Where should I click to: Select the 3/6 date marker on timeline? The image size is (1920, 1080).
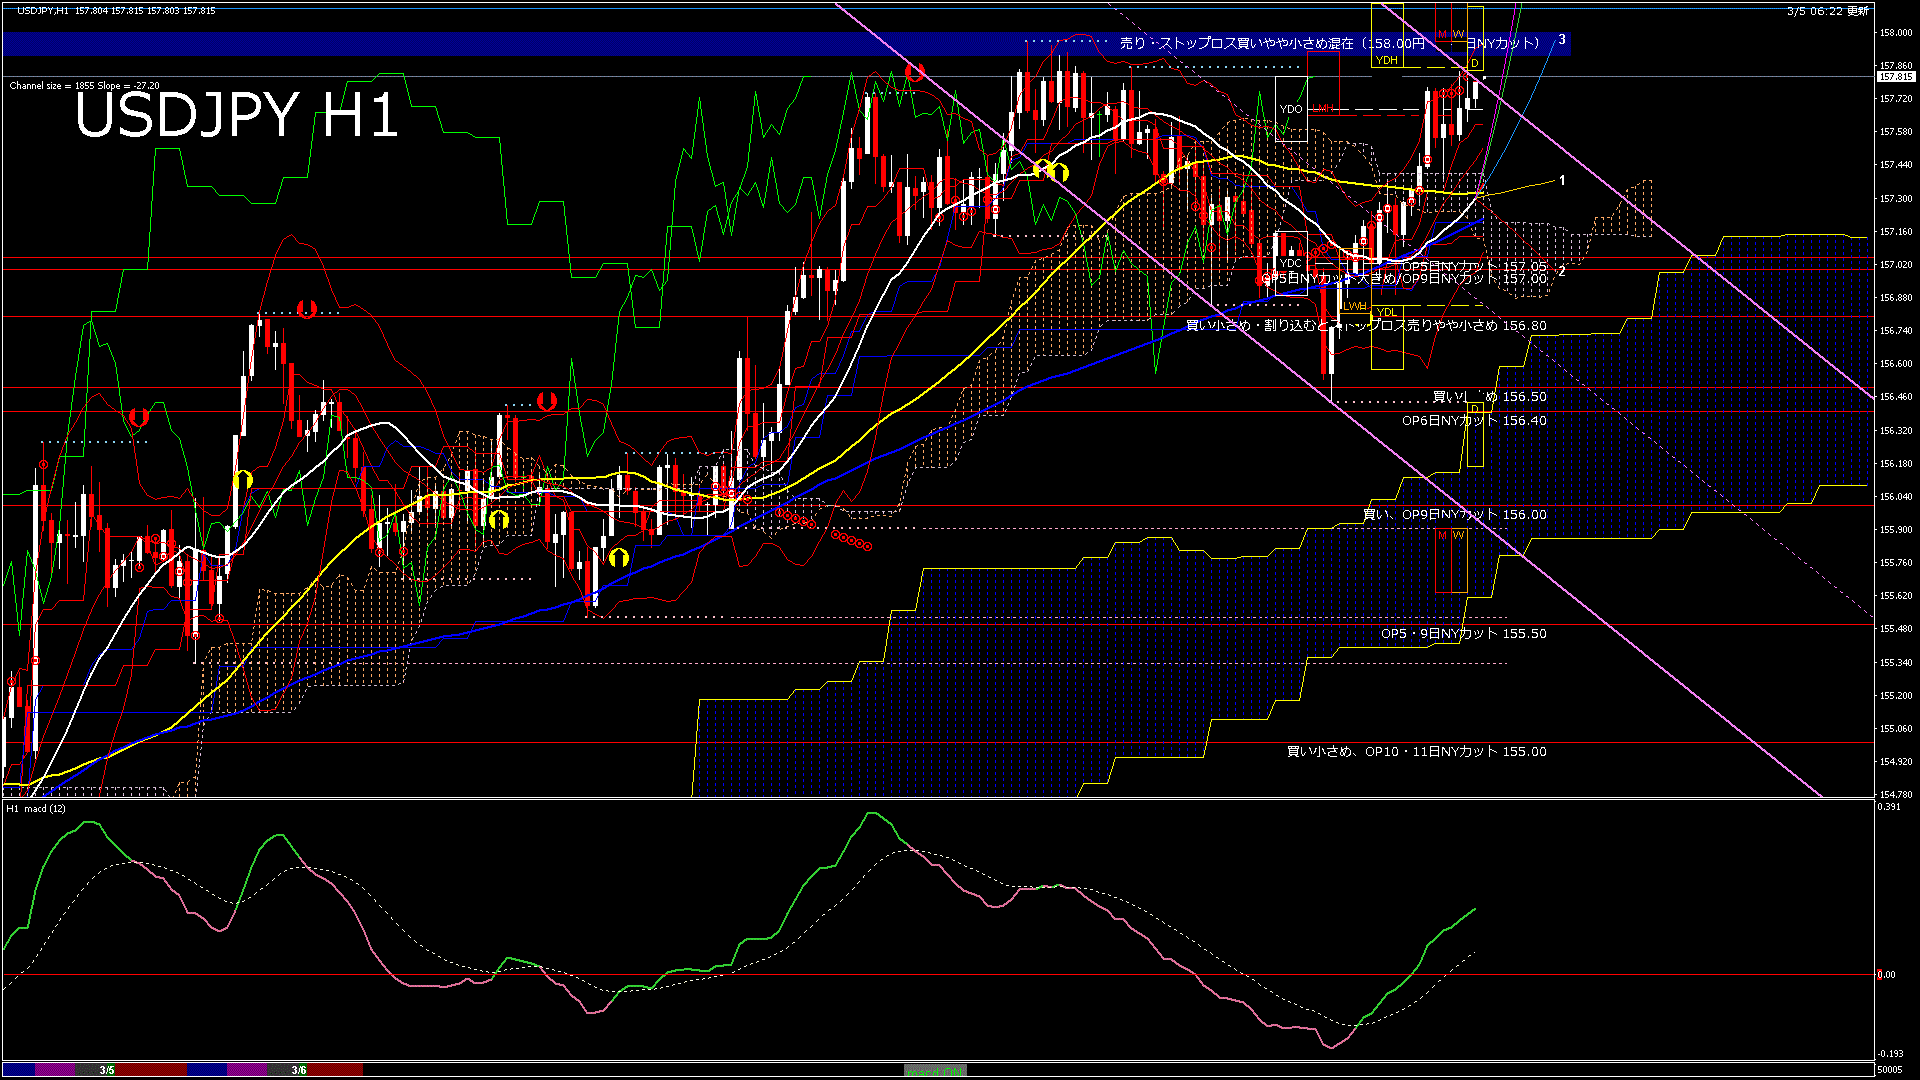299,1070
